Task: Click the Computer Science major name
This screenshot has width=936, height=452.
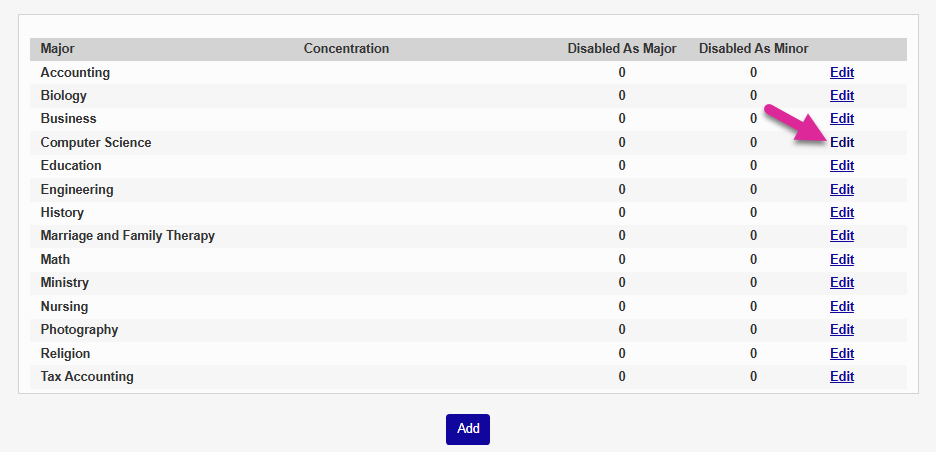Action: (96, 142)
